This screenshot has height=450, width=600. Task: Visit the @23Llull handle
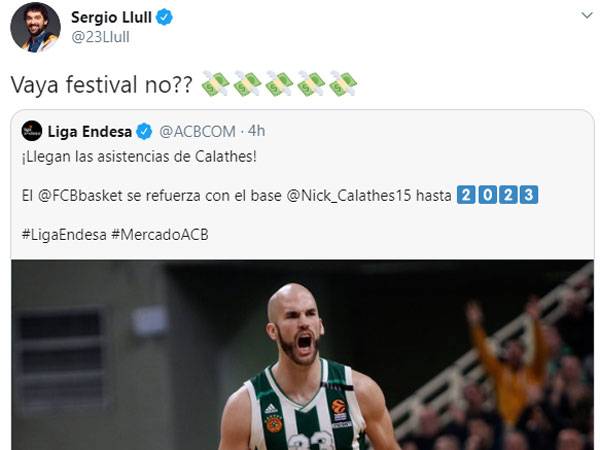[100, 37]
